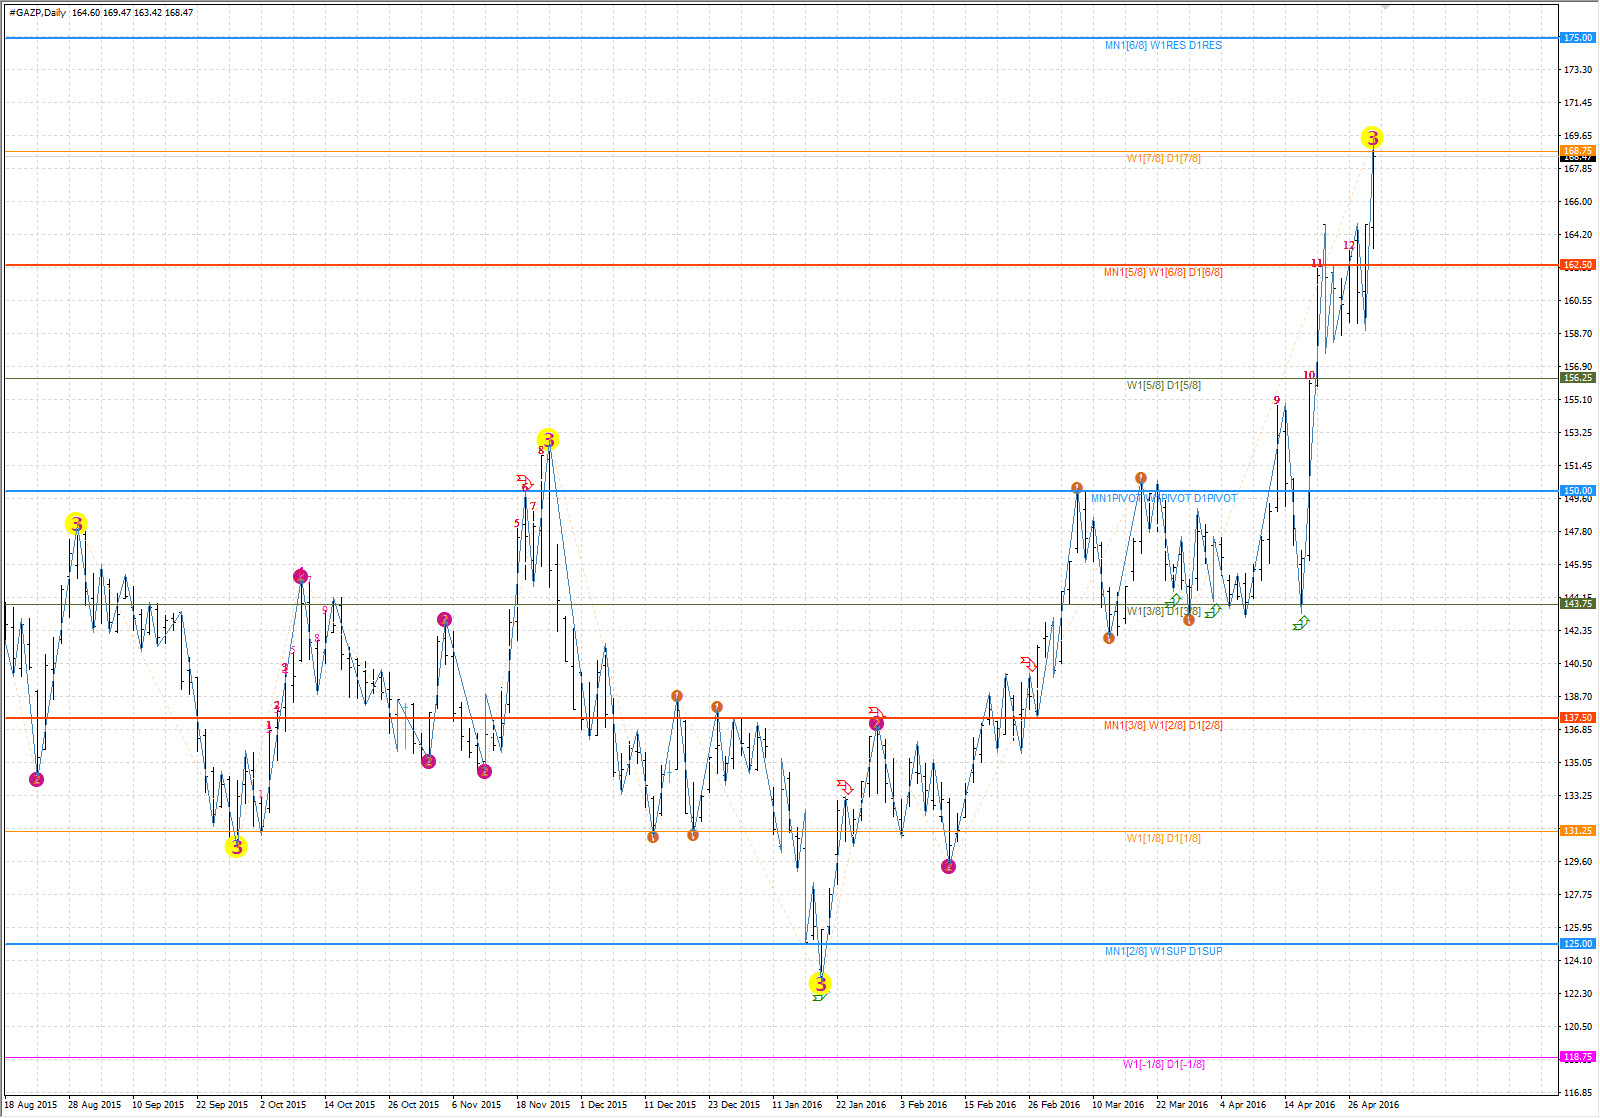Click the red 162.50 price level tag
The width and height of the screenshot is (1600, 1118).
(x=1578, y=265)
